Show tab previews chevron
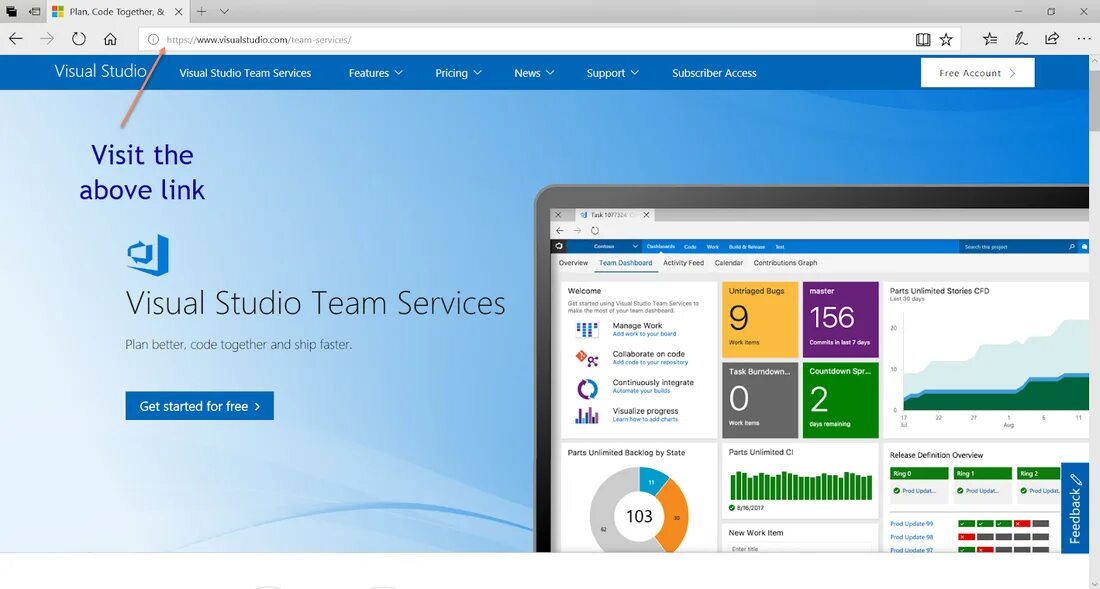Viewport: 1100px width, 589px height. point(224,11)
